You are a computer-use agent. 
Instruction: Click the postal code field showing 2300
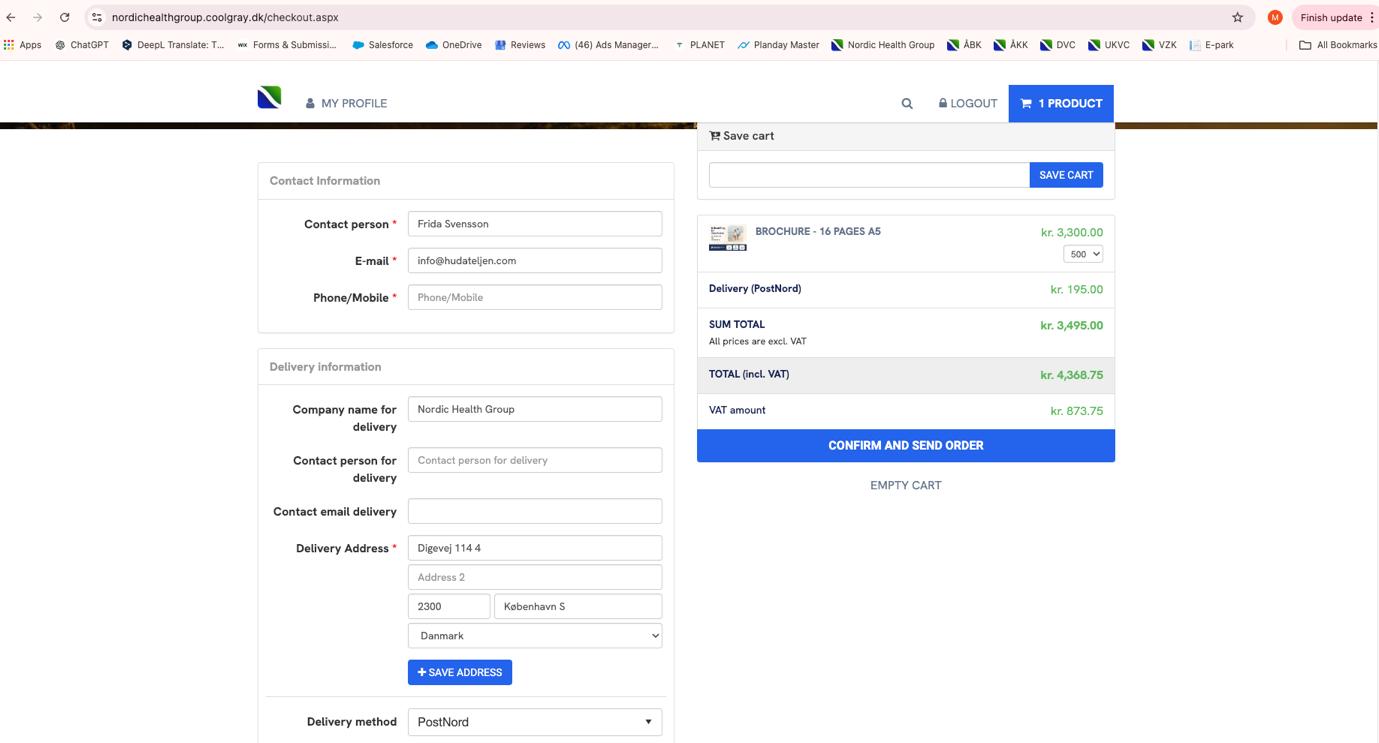coord(449,606)
